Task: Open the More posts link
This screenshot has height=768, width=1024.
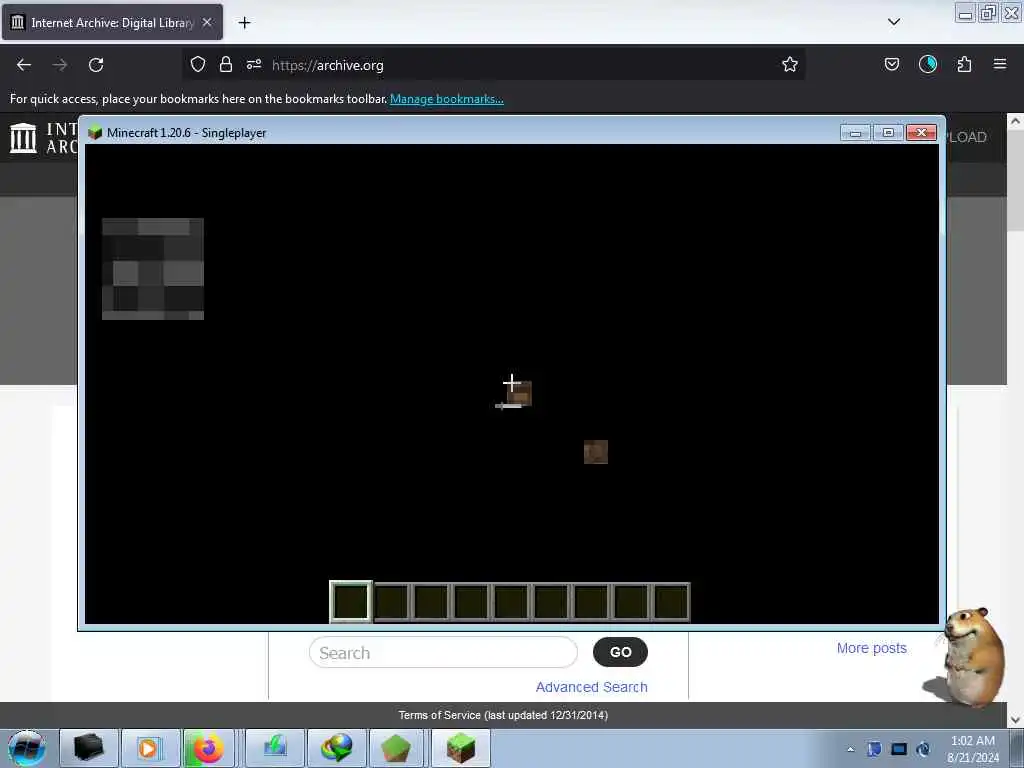Action: 872,648
